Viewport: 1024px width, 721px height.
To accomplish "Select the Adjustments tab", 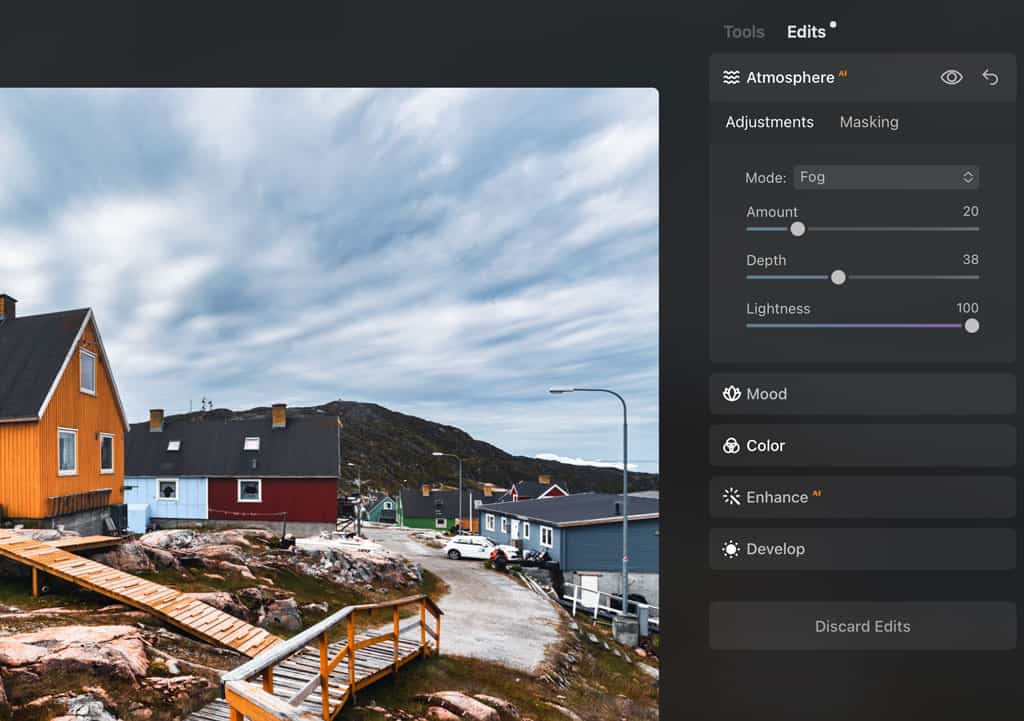I will pos(769,122).
